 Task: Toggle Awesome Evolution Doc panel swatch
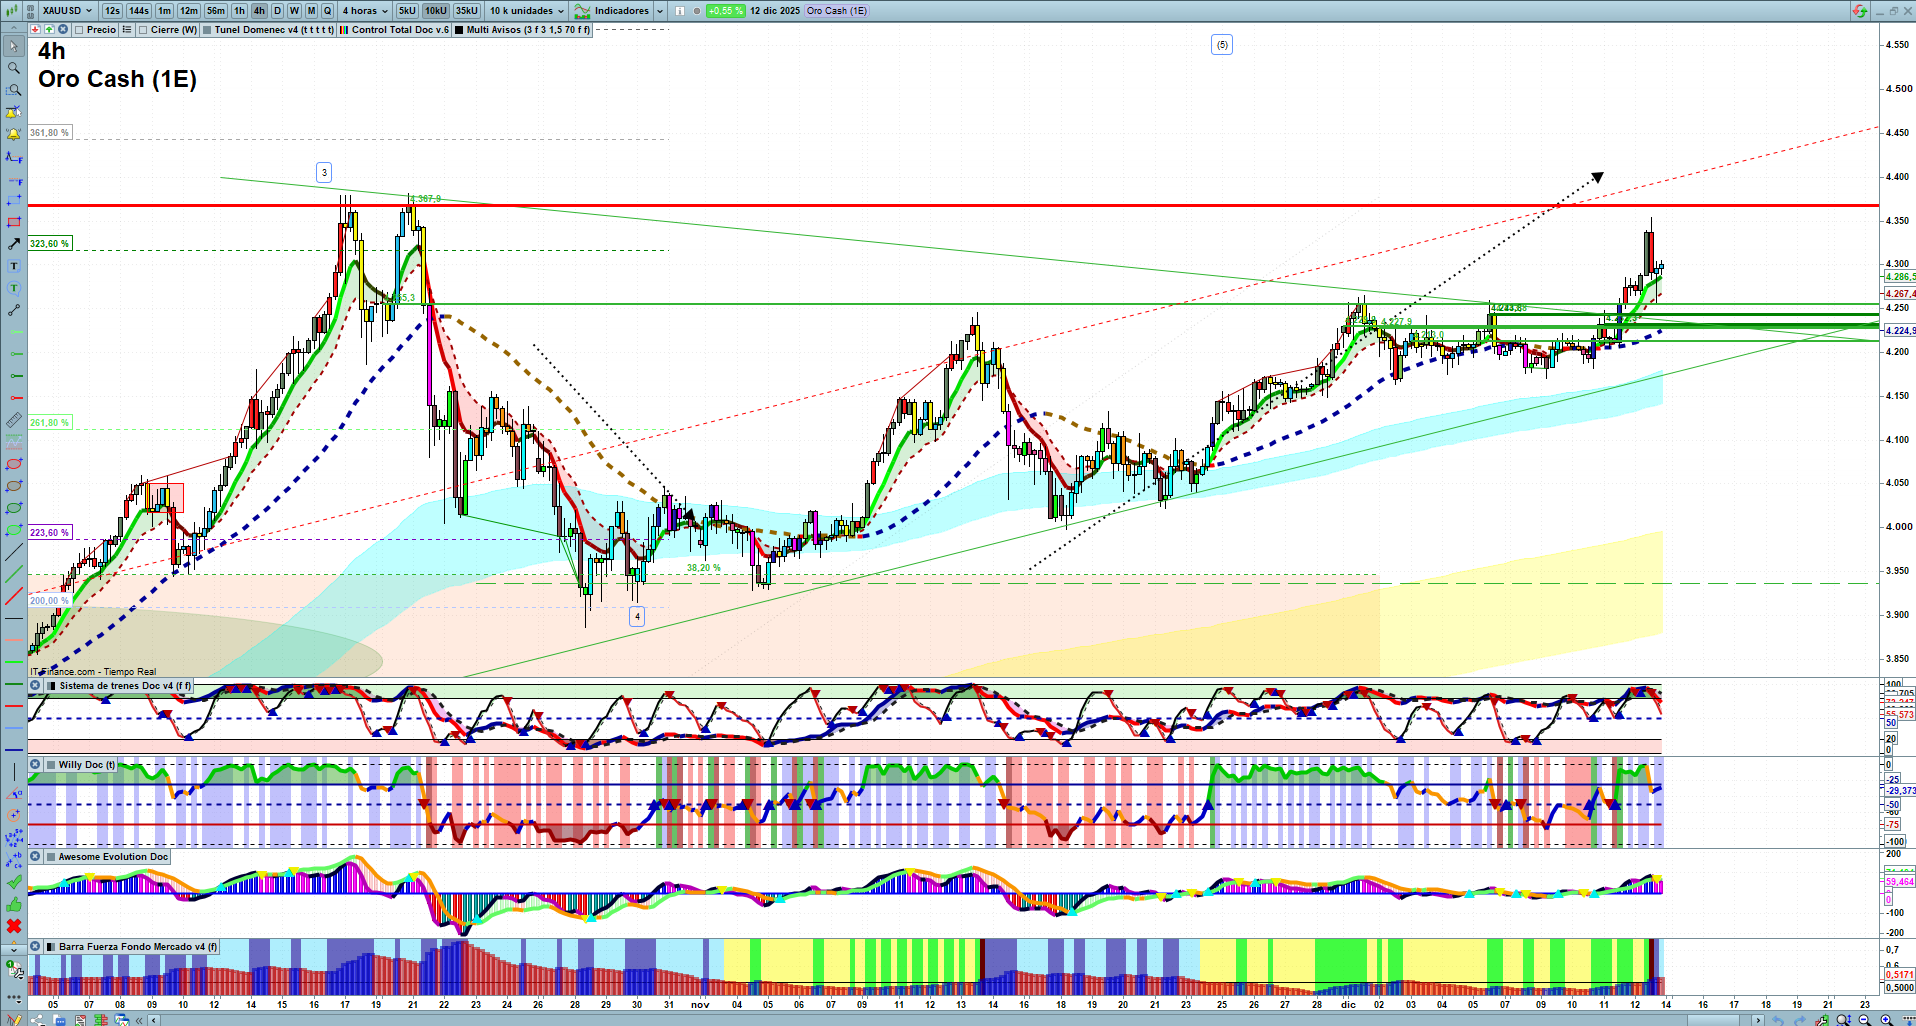click(52, 857)
